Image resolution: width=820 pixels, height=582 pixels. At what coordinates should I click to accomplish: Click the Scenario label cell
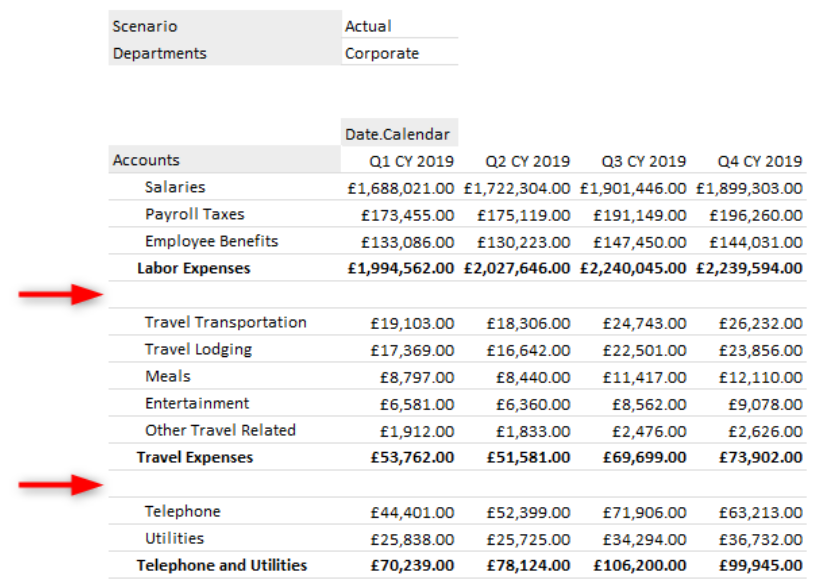coord(145,26)
